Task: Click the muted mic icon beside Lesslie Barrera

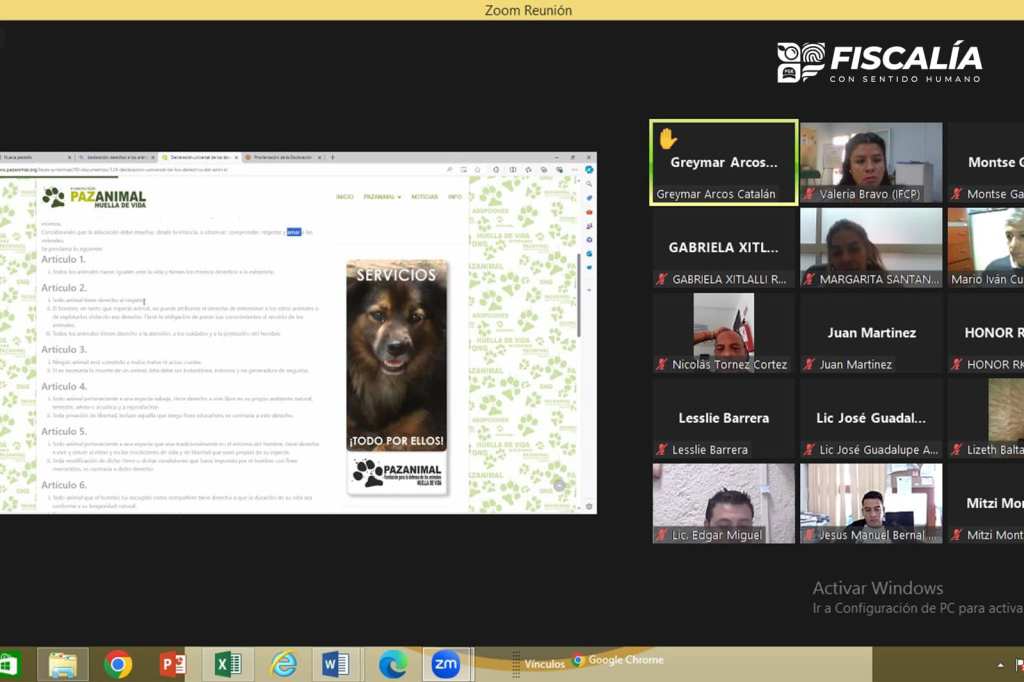Action: pos(661,450)
